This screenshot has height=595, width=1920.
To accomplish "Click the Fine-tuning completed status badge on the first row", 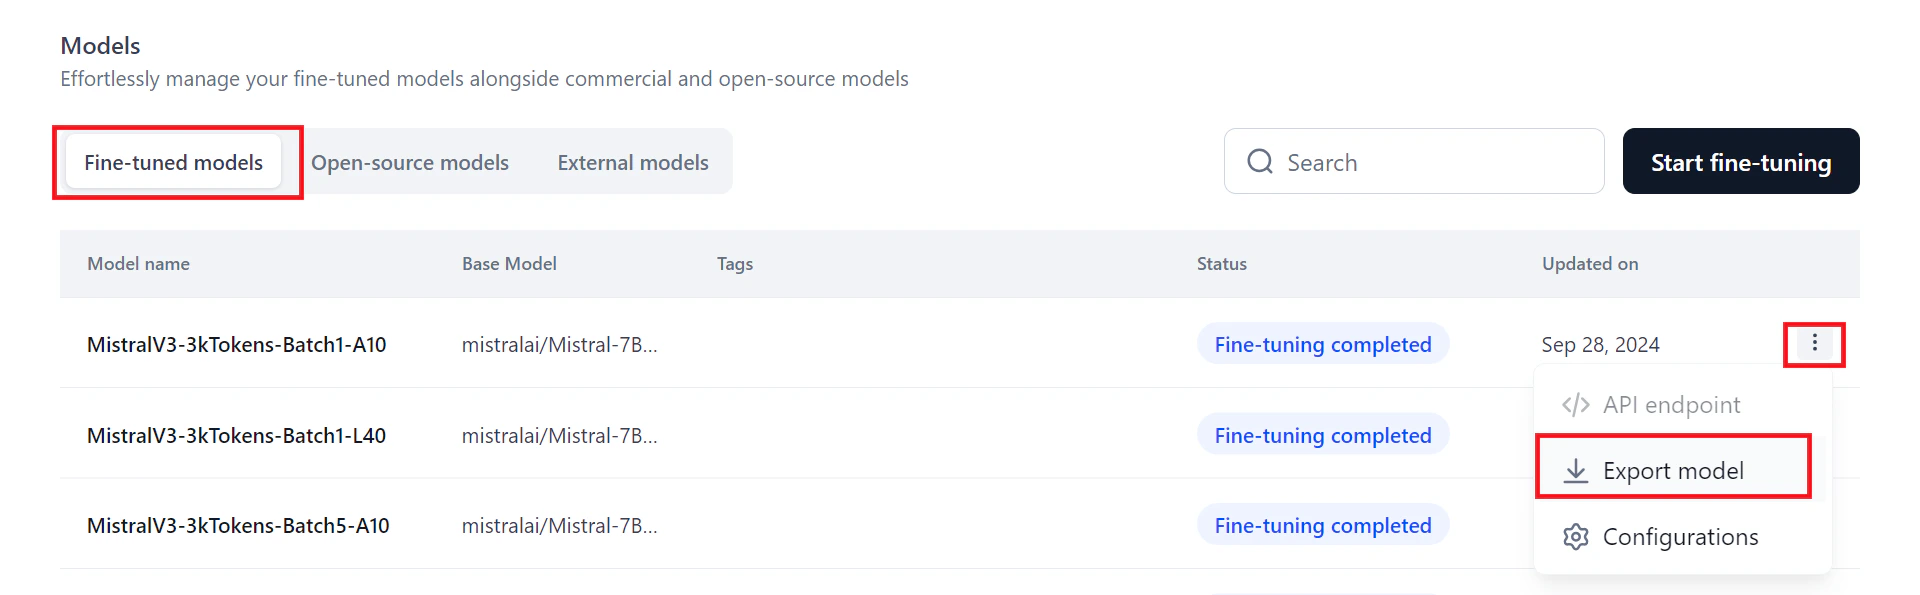I will click(x=1322, y=344).
